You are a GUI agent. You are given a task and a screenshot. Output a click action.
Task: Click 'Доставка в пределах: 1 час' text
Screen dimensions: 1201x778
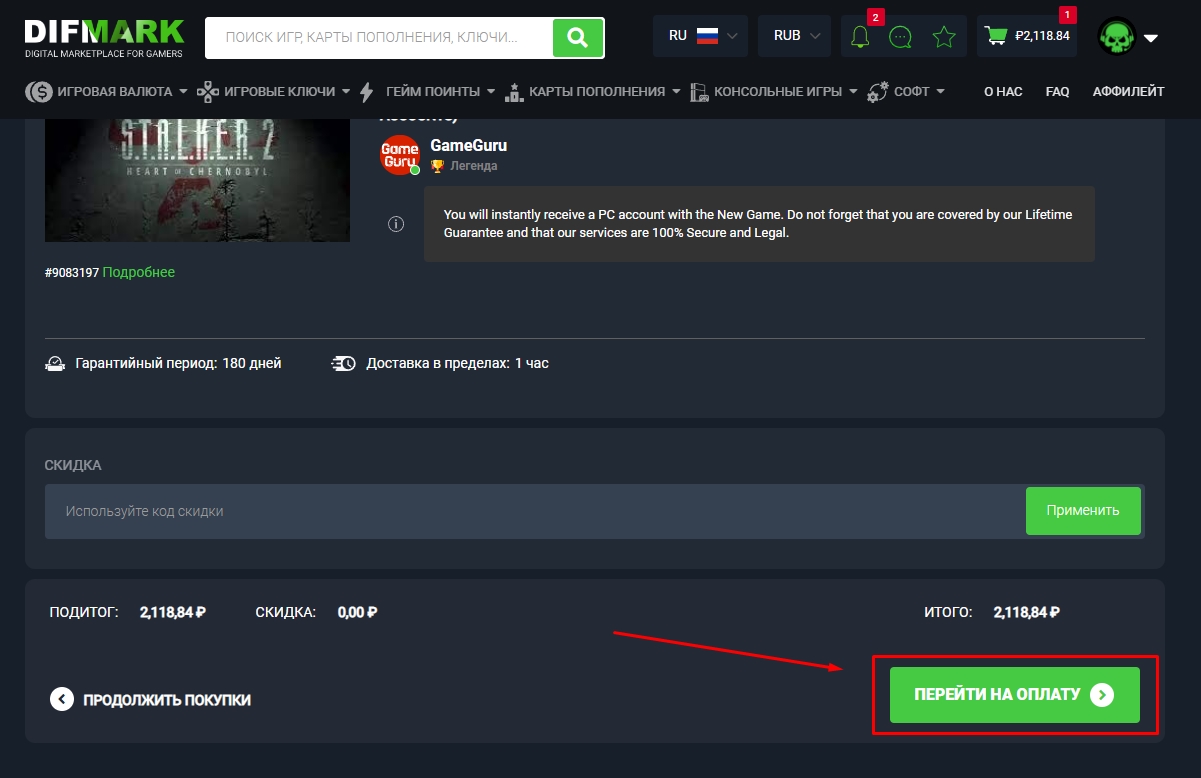pos(457,363)
